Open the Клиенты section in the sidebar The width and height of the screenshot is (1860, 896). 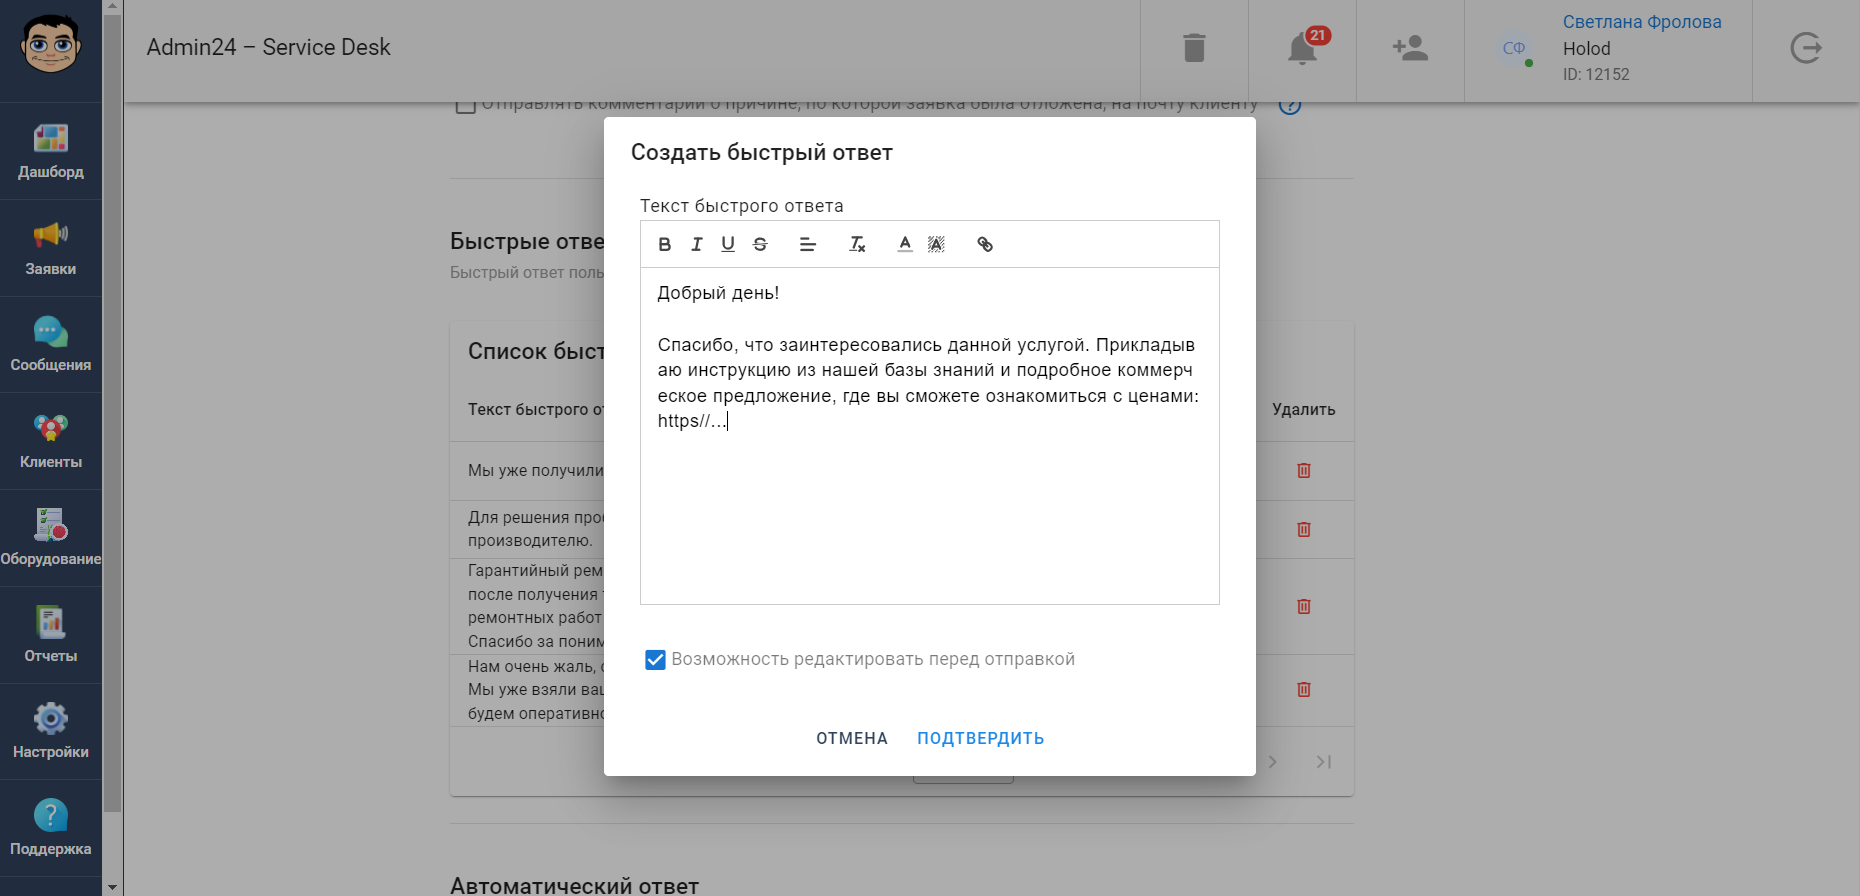coord(51,441)
